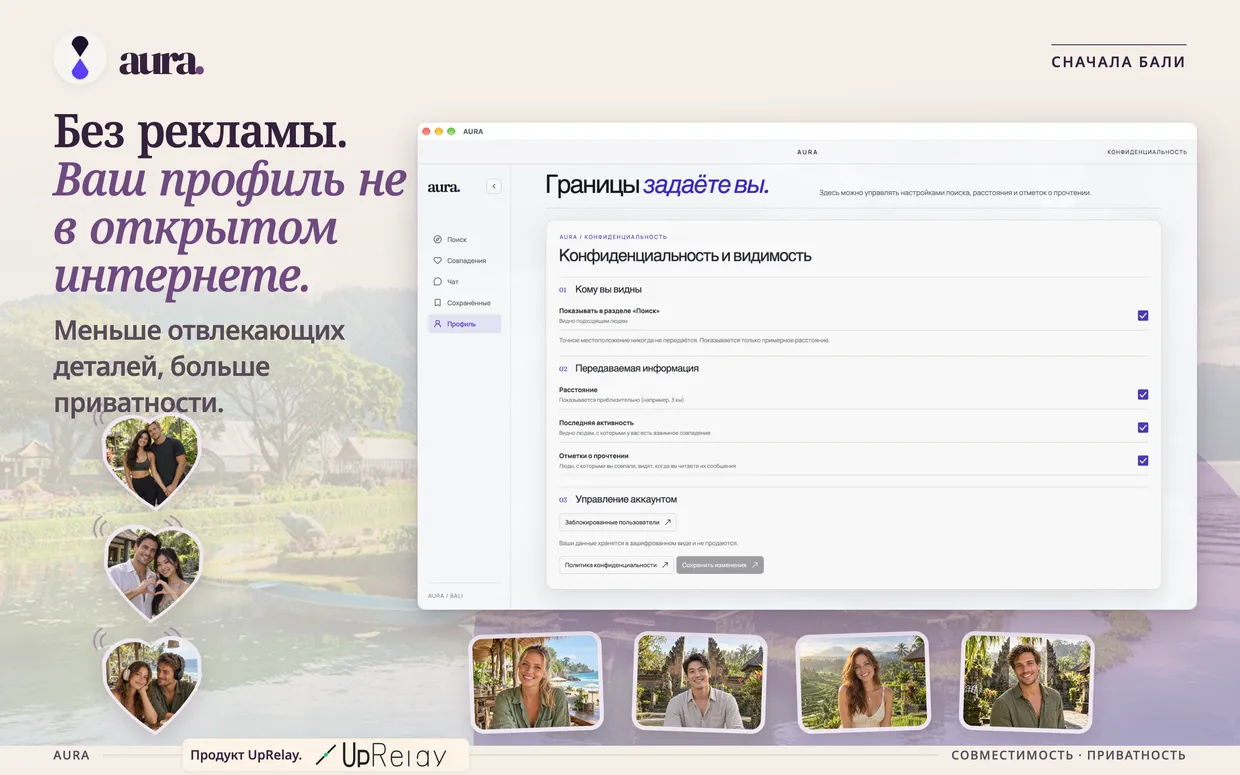This screenshot has width=1240, height=775.
Task: Select the blonde woman's beach café photo
Action: tap(536, 682)
